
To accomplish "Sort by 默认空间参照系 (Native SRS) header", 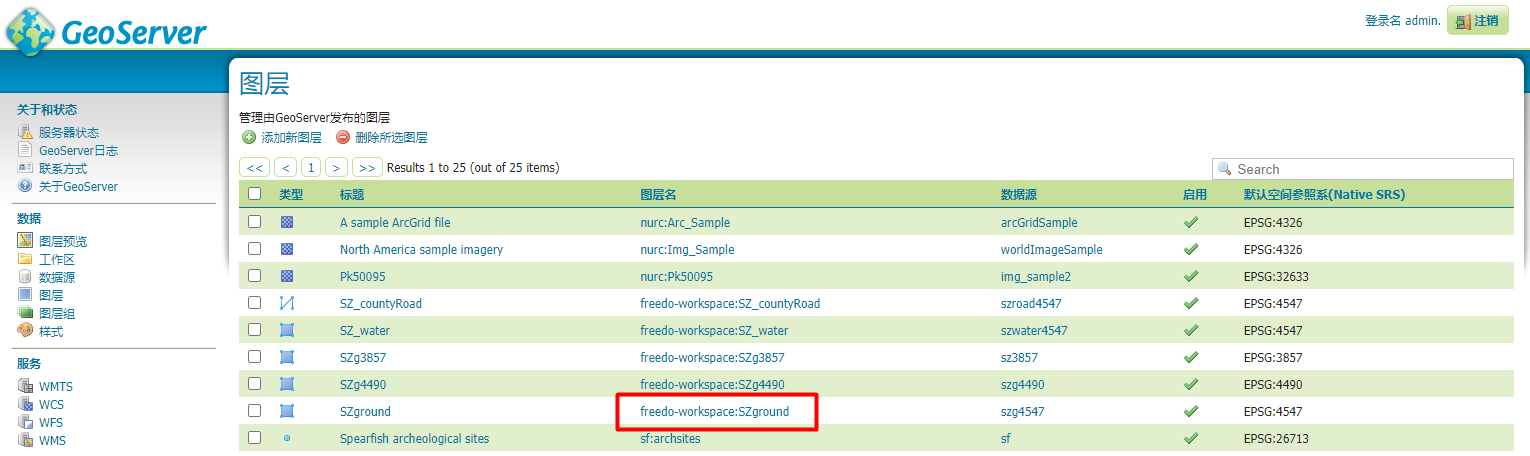I will point(1324,195).
